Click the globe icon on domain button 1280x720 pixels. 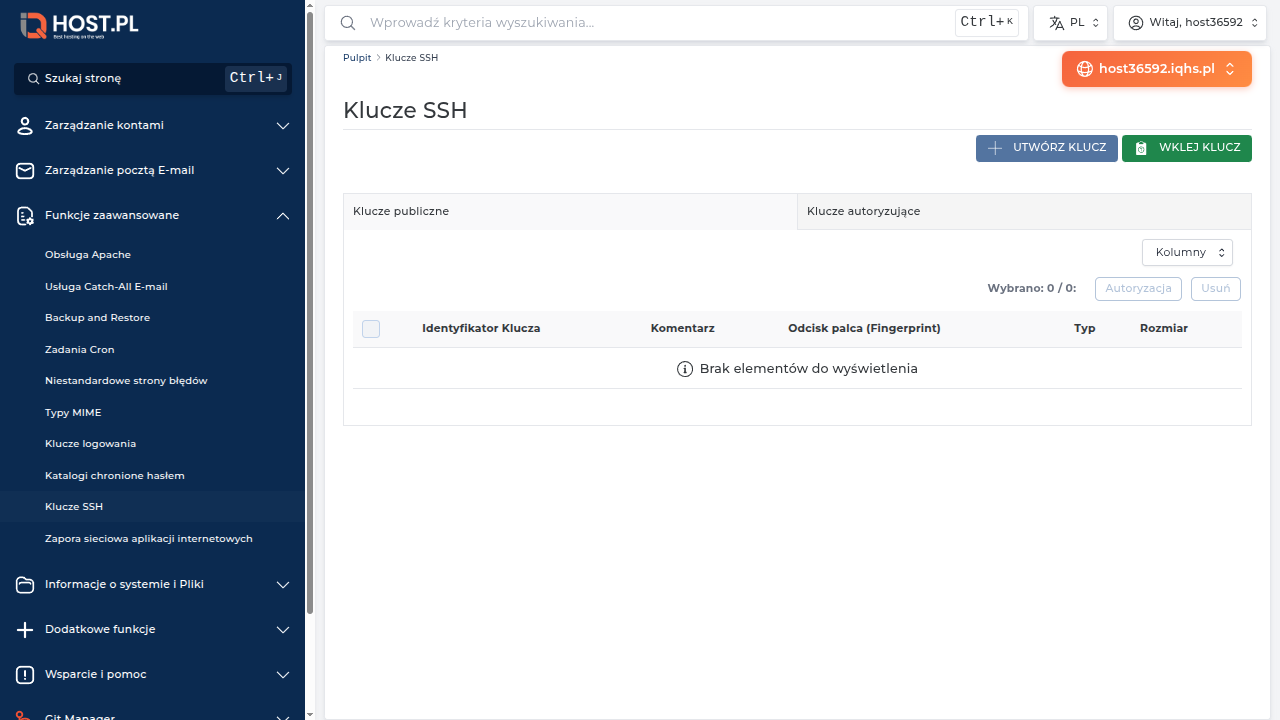[x=1085, y=69]
